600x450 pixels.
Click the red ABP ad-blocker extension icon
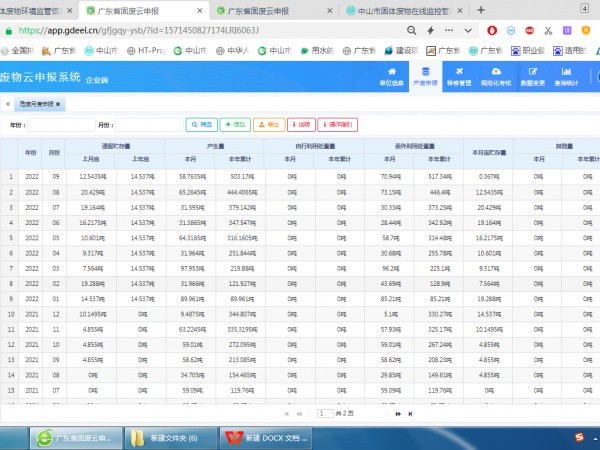530,30
